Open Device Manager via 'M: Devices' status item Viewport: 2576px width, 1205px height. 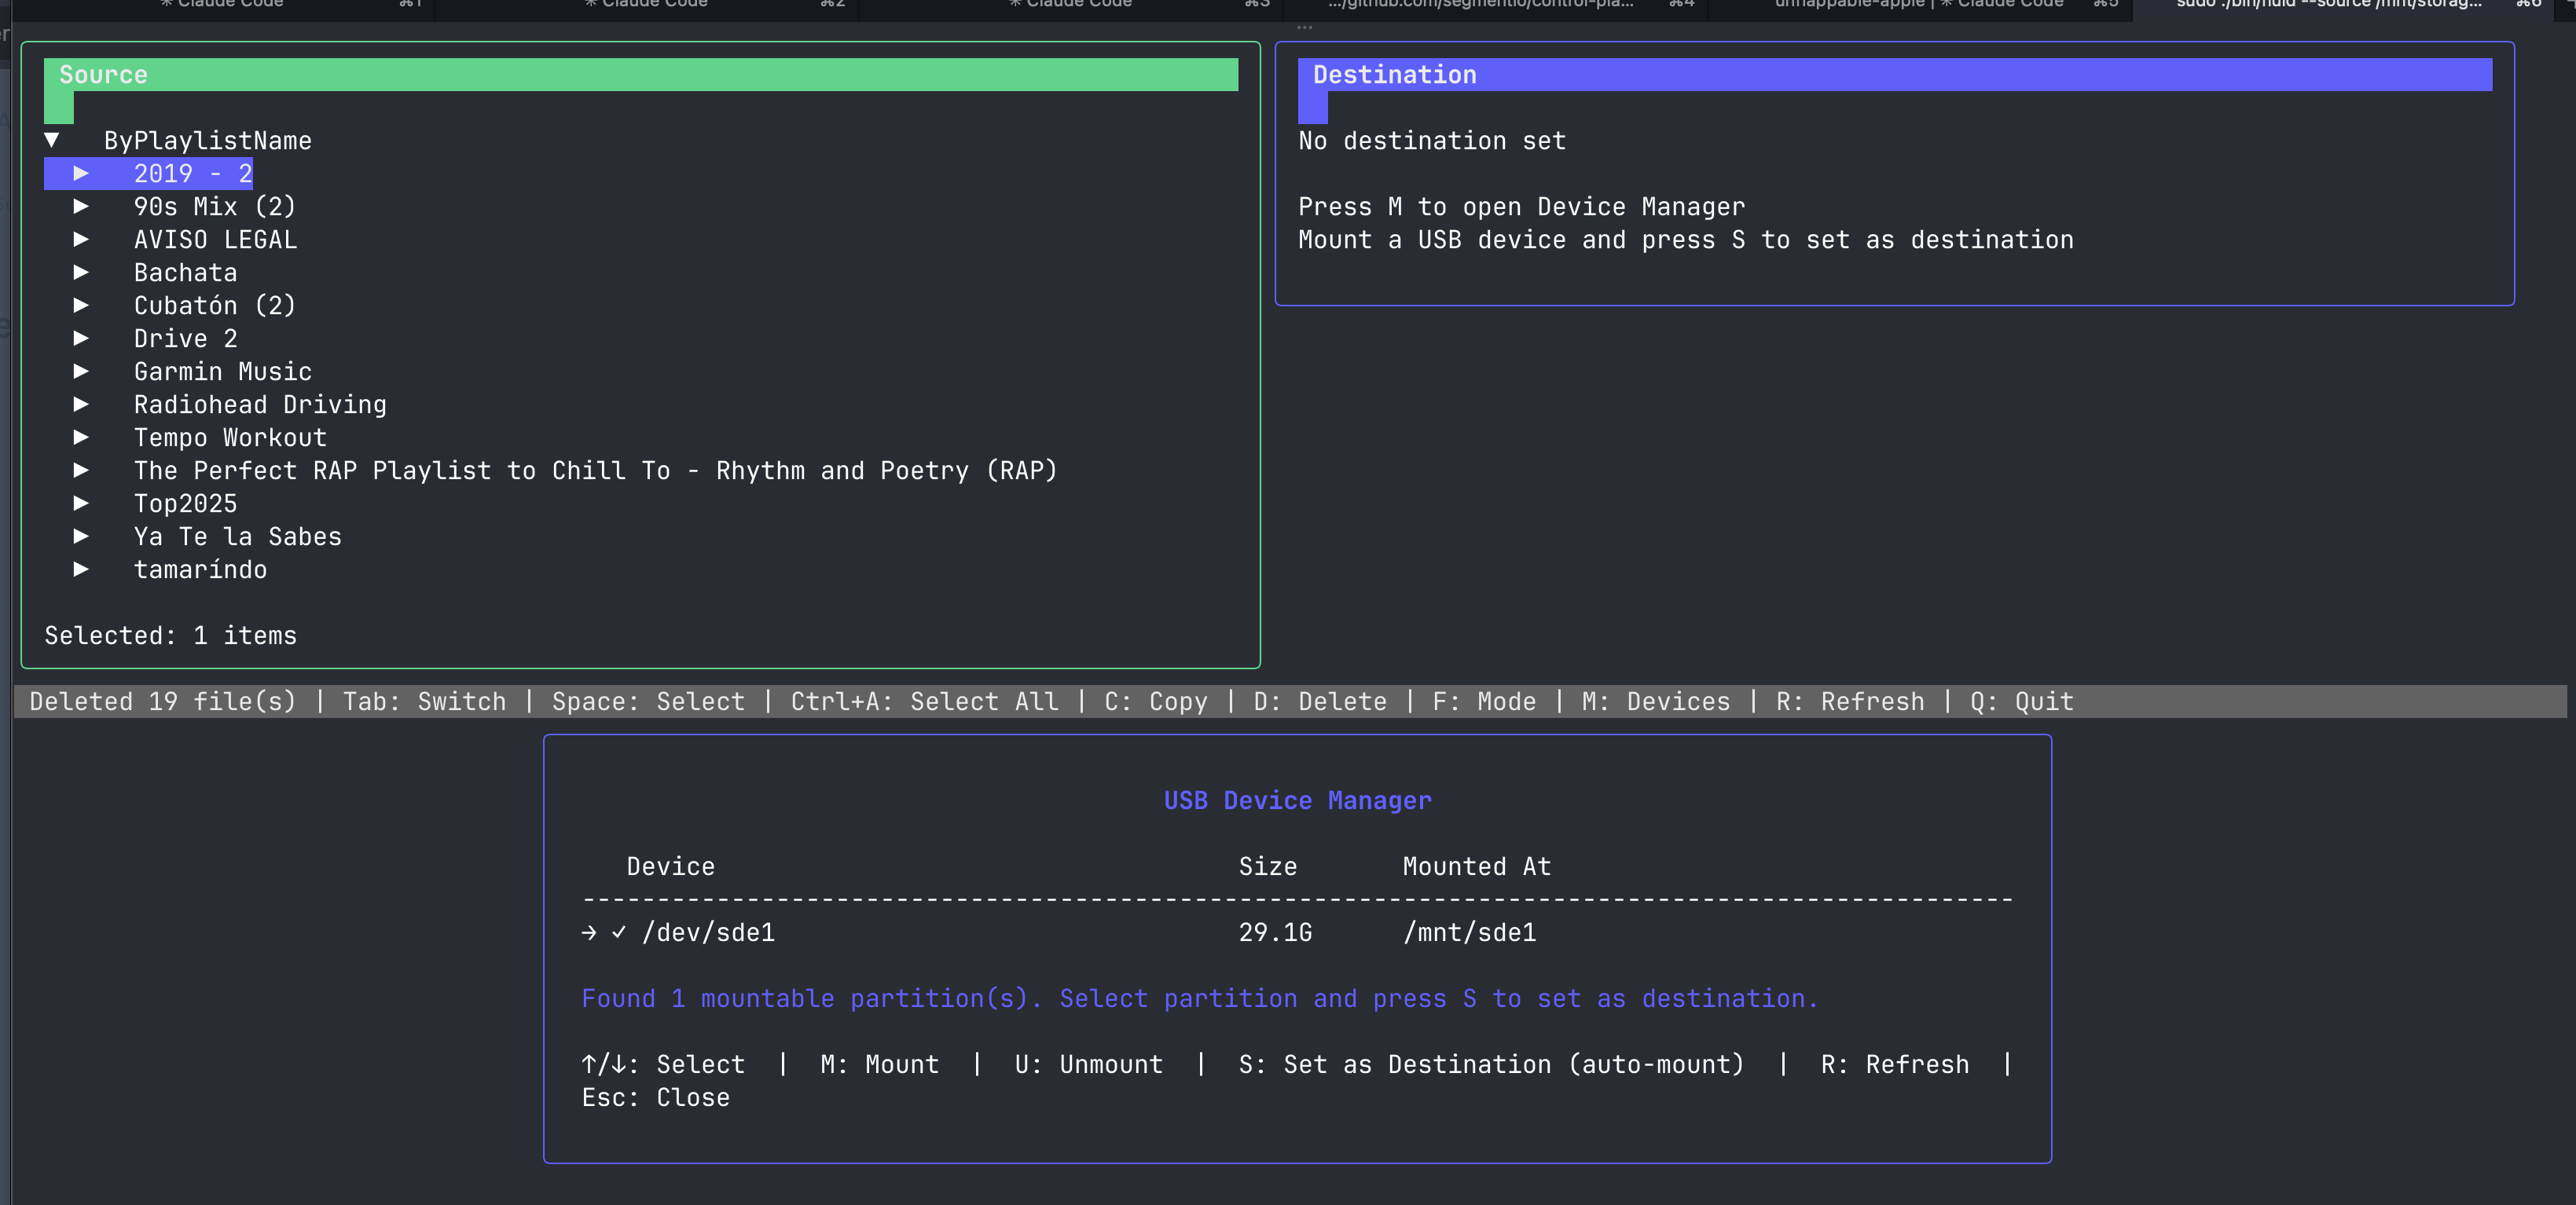[1656, 701]
